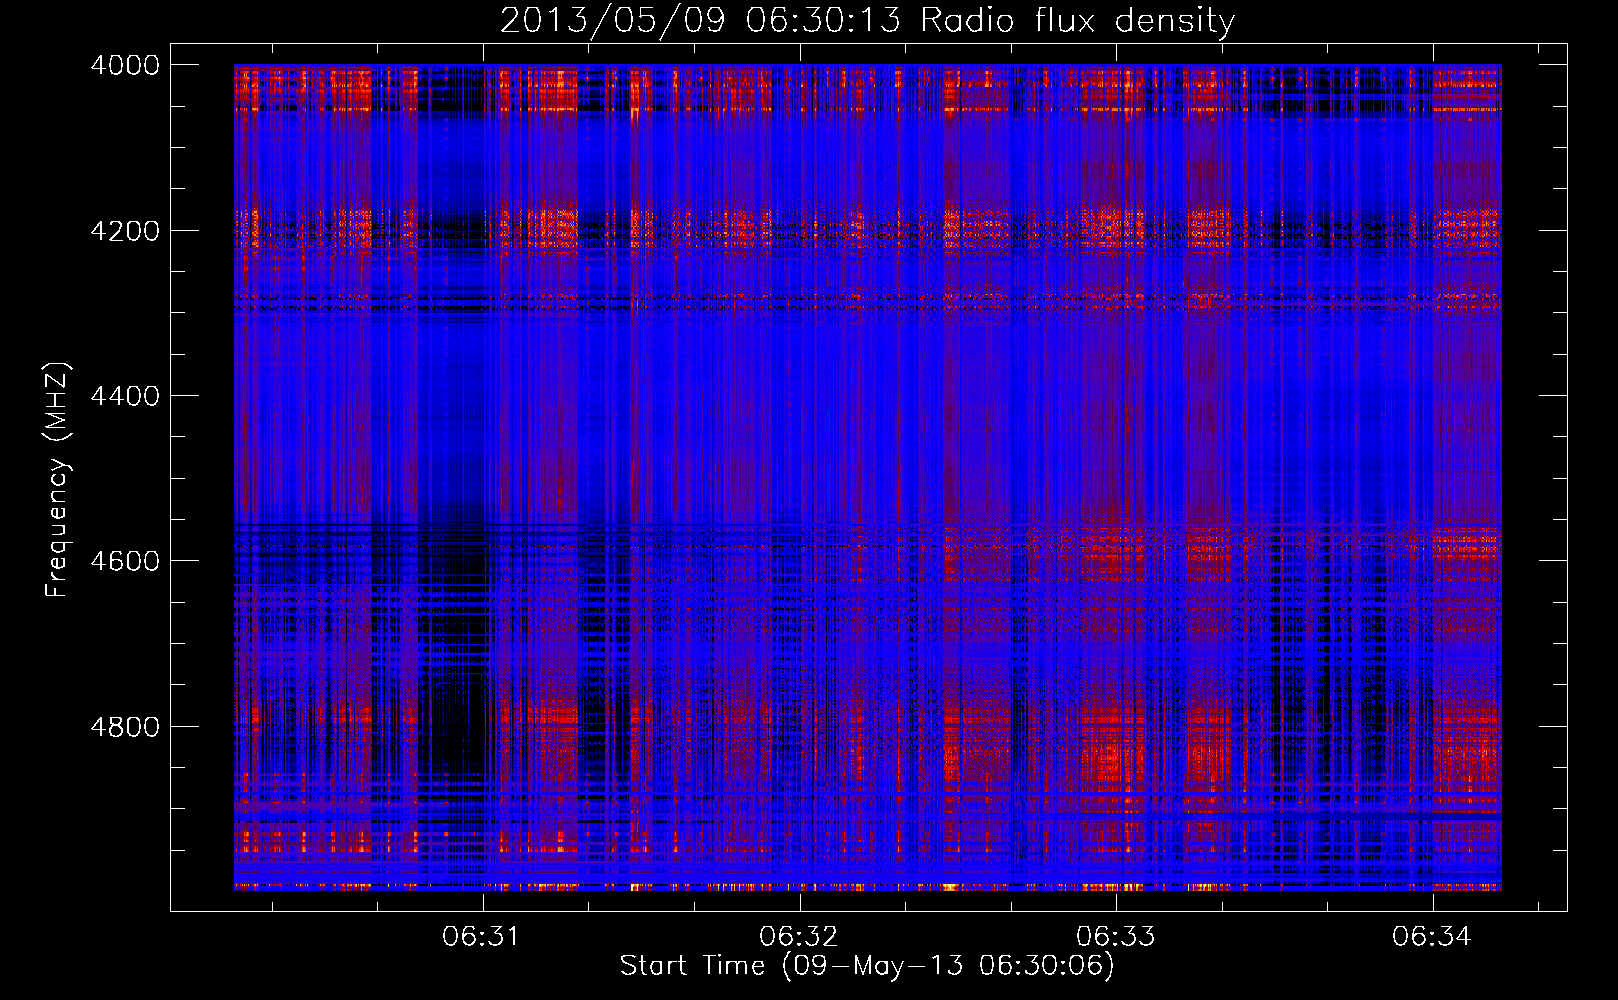Screen dimensions: 1618x1000
Task: Select the 4800 frequency axis label
Action: 125,727
